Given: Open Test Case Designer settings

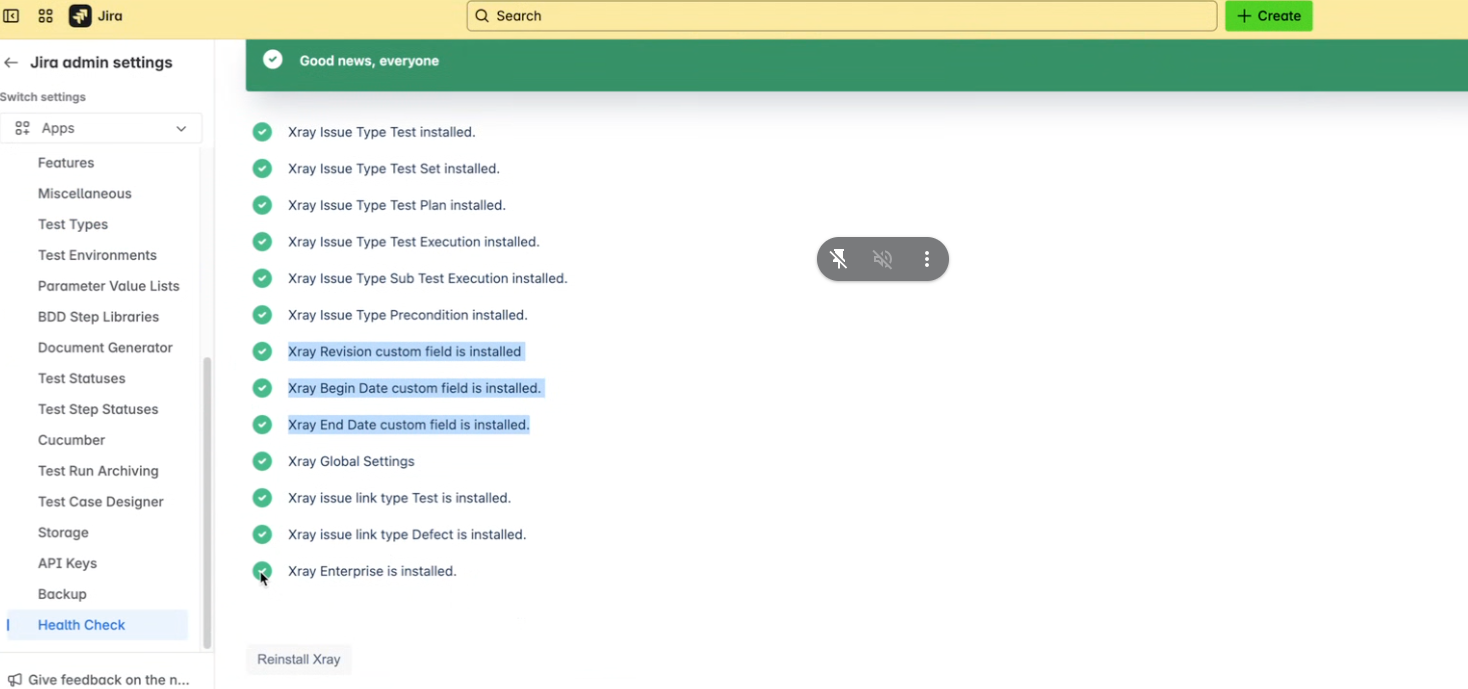Looking at the screenshot, I should 100,502.
